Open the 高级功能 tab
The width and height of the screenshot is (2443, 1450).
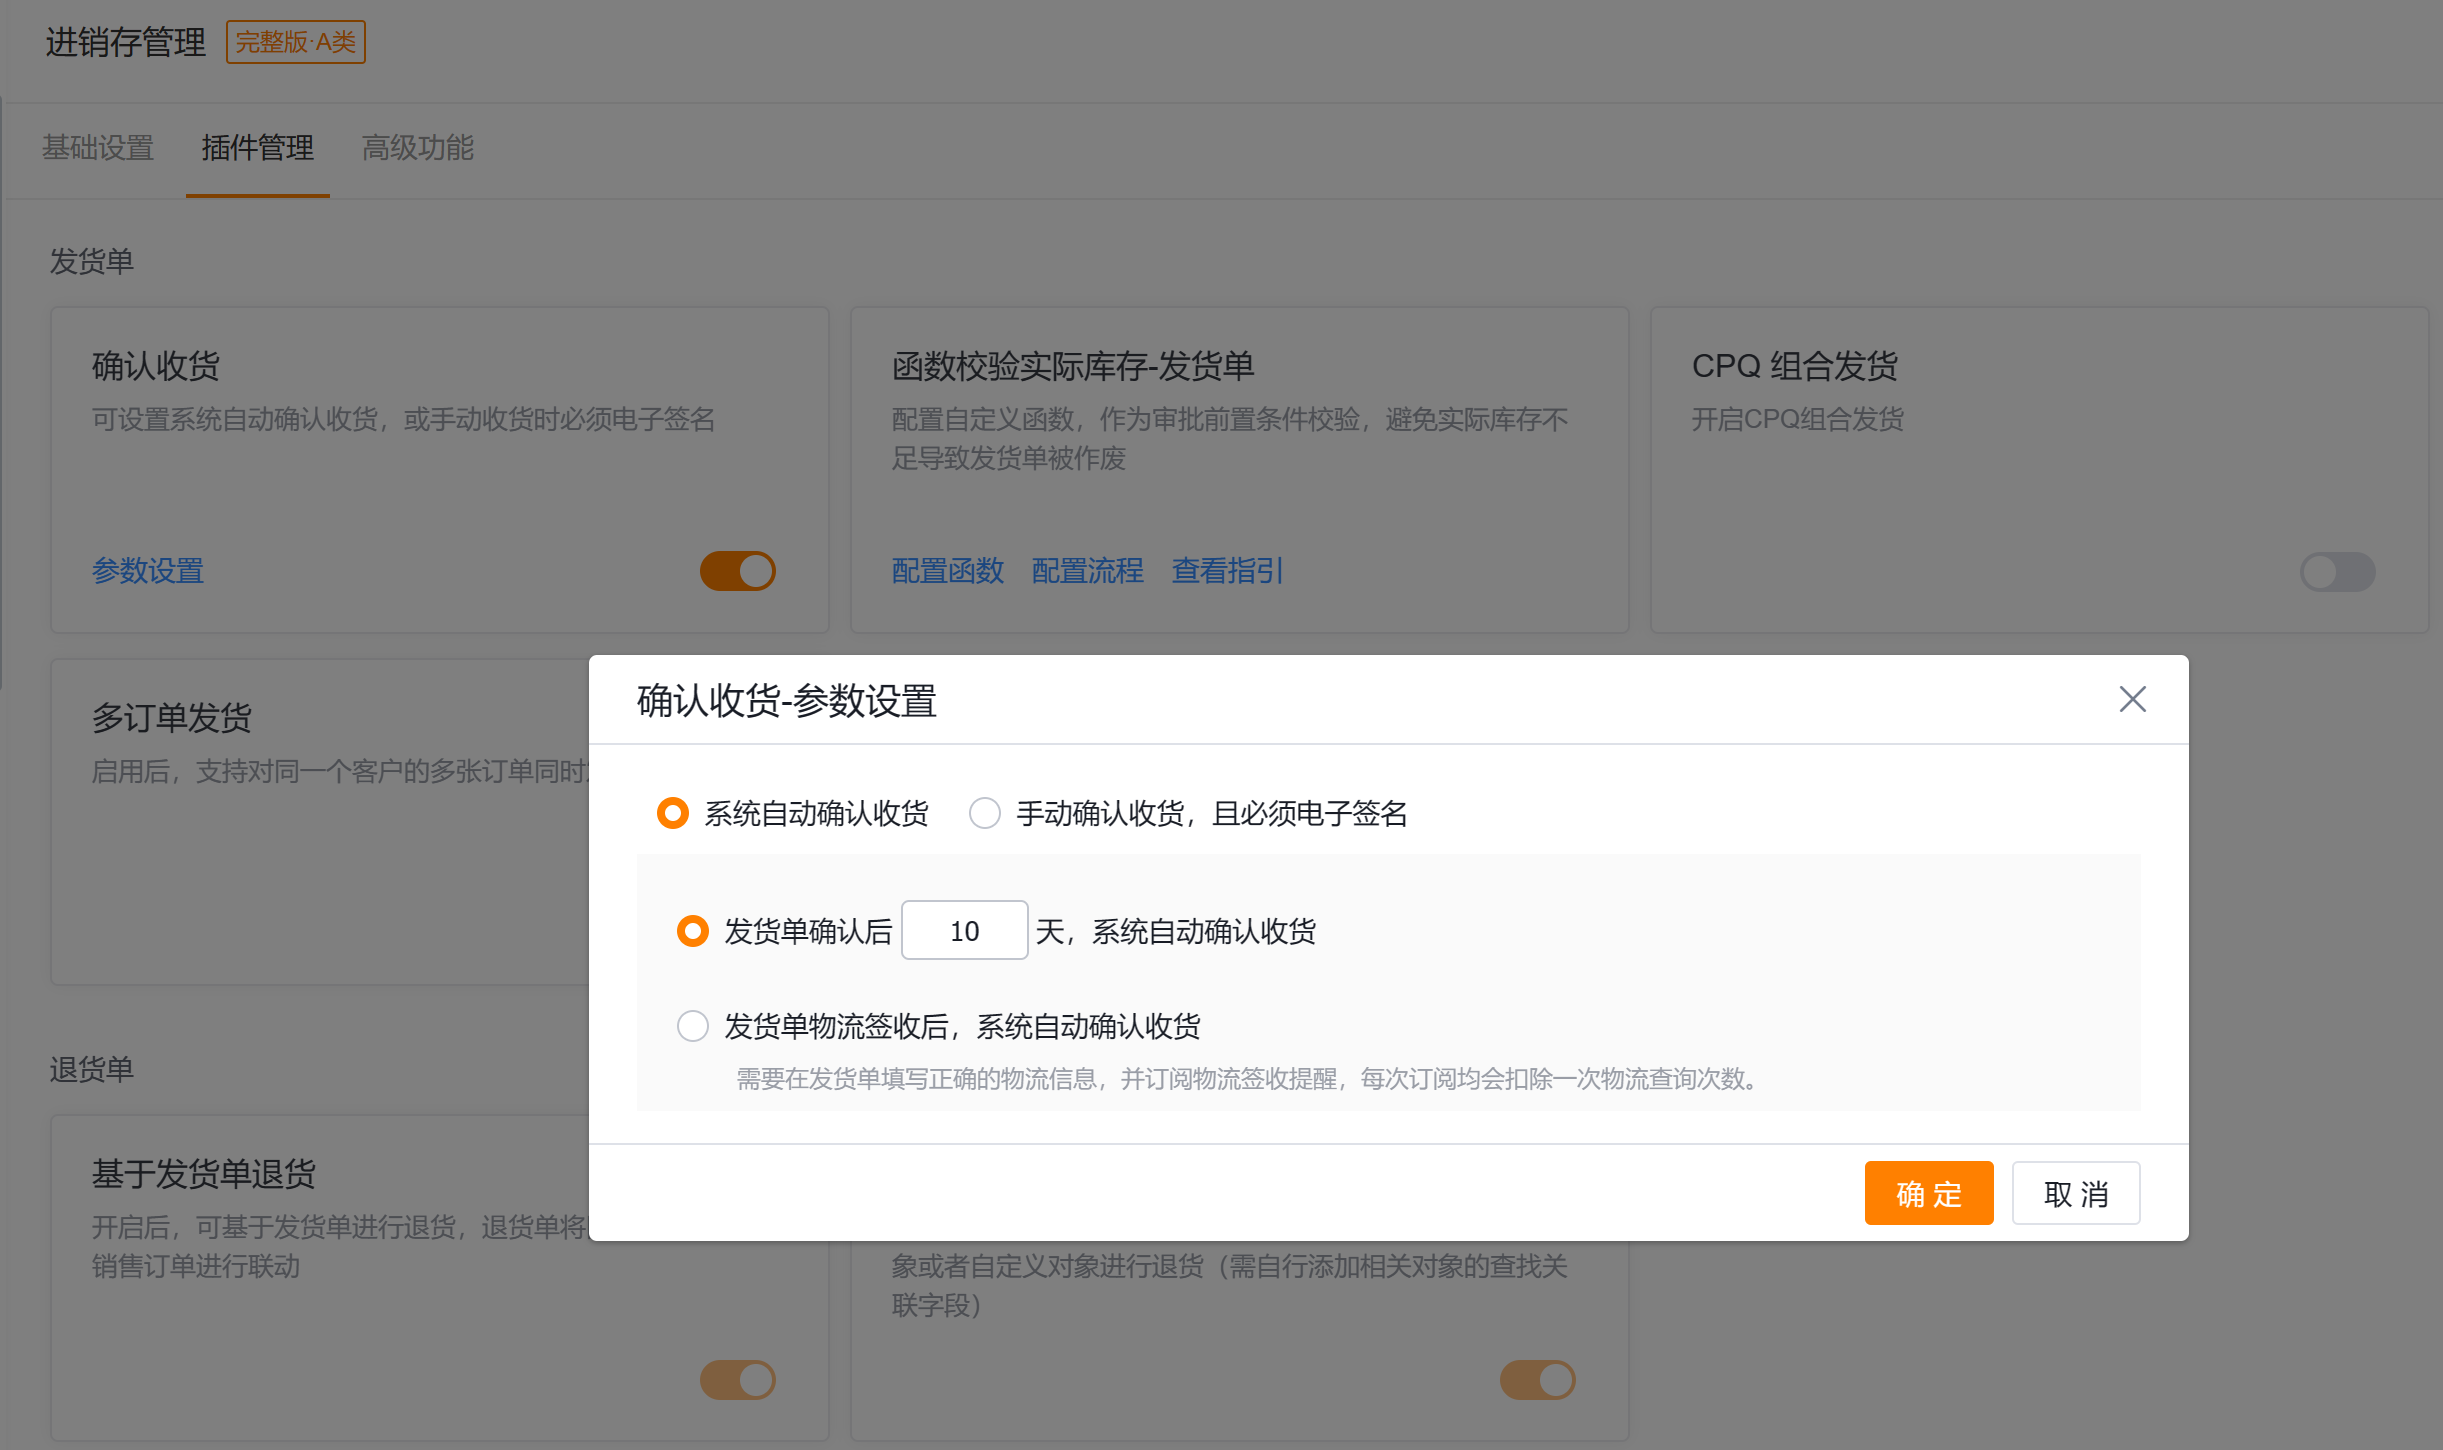click(417, 148)
